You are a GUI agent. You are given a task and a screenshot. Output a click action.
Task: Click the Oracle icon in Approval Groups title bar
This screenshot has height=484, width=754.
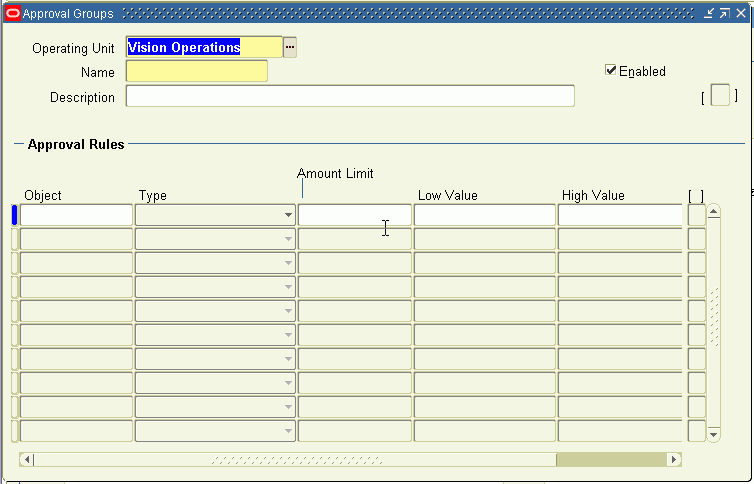(14, 13)
